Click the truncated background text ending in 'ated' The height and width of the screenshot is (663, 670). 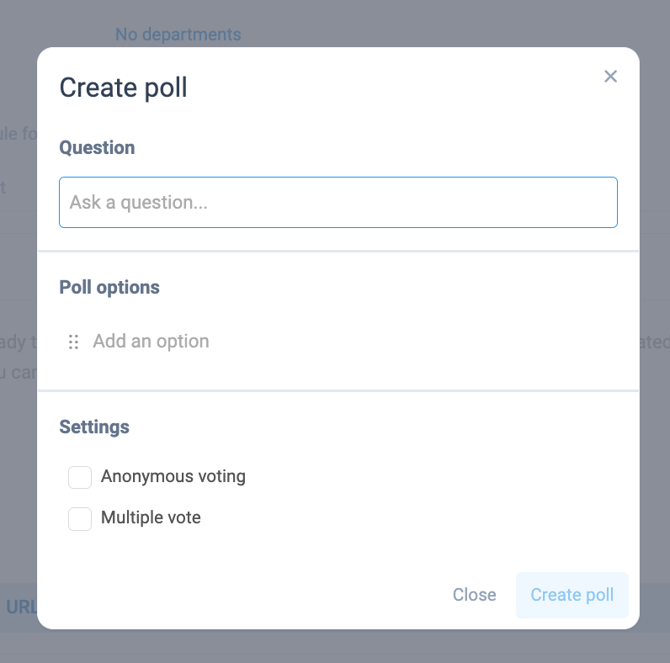(x=654, y=342)
